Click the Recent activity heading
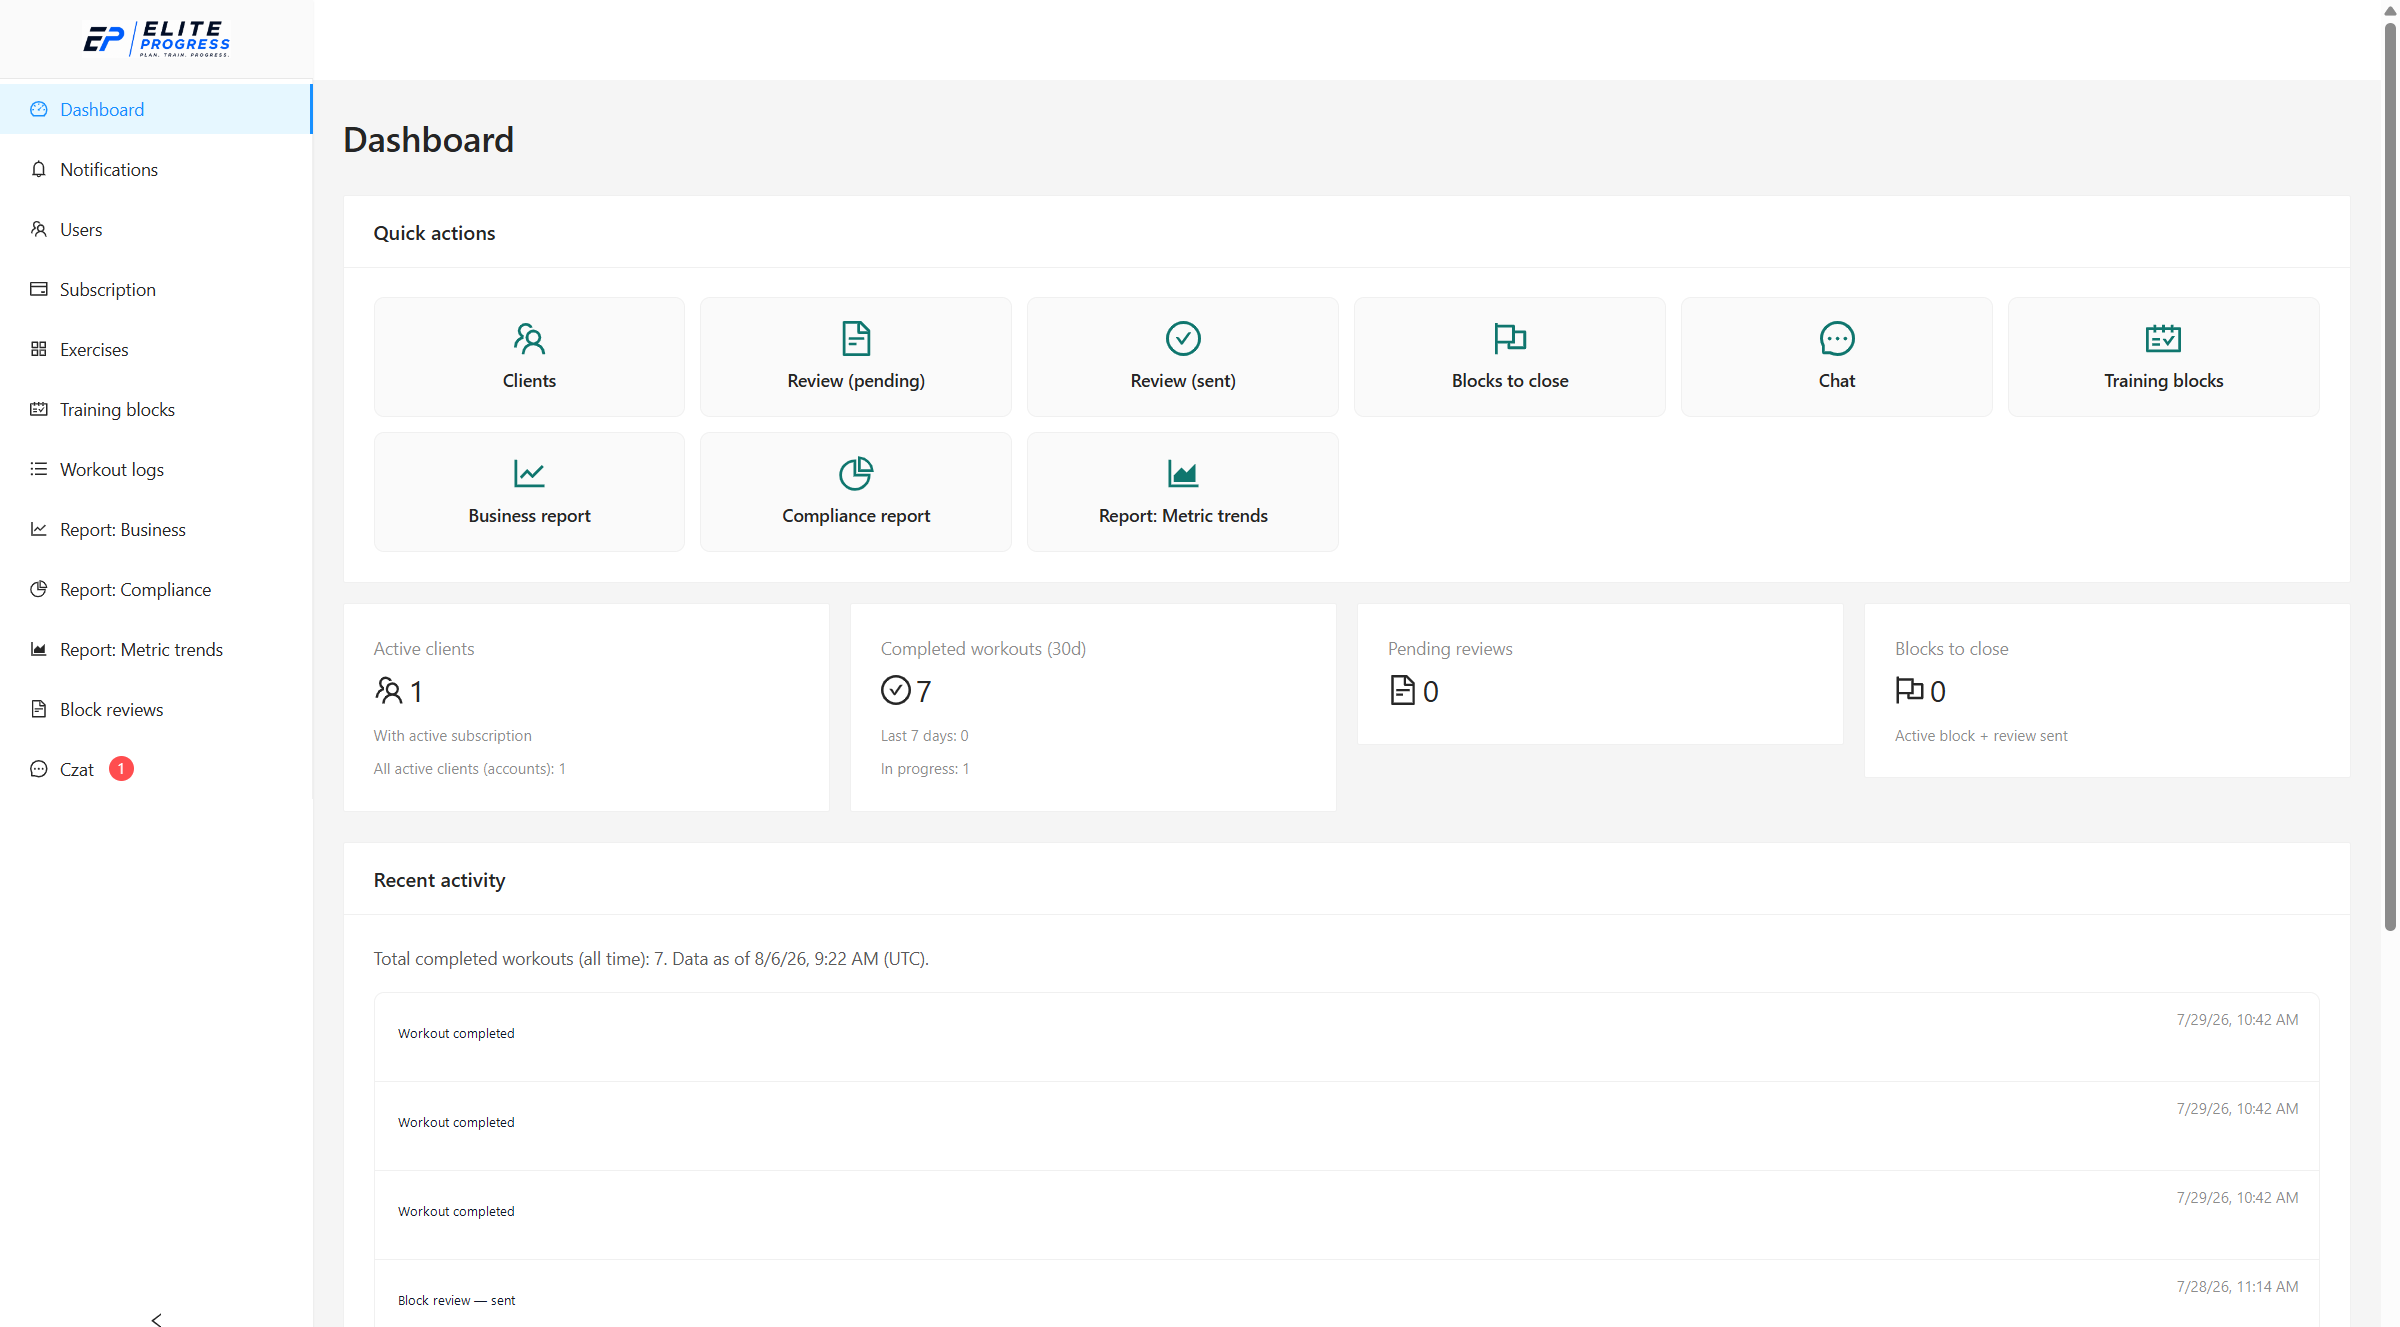The image size is (2400, 1327). click(x=439, y=880)
